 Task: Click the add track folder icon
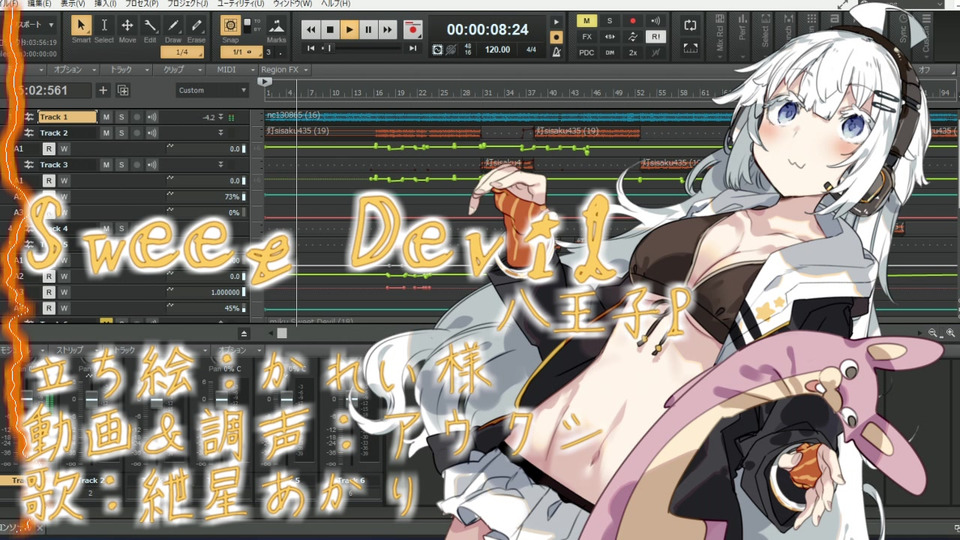123,91
